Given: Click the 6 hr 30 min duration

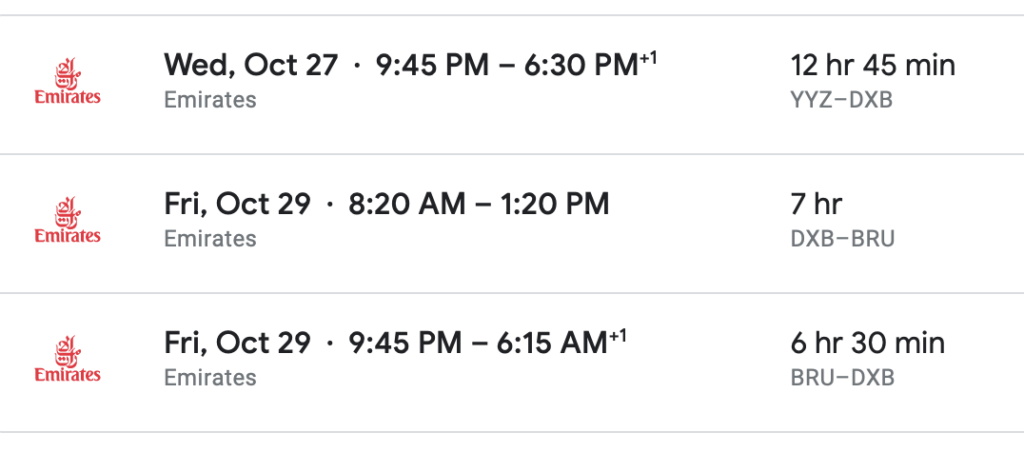Looking at the screenshot, I should pos(867,342).
